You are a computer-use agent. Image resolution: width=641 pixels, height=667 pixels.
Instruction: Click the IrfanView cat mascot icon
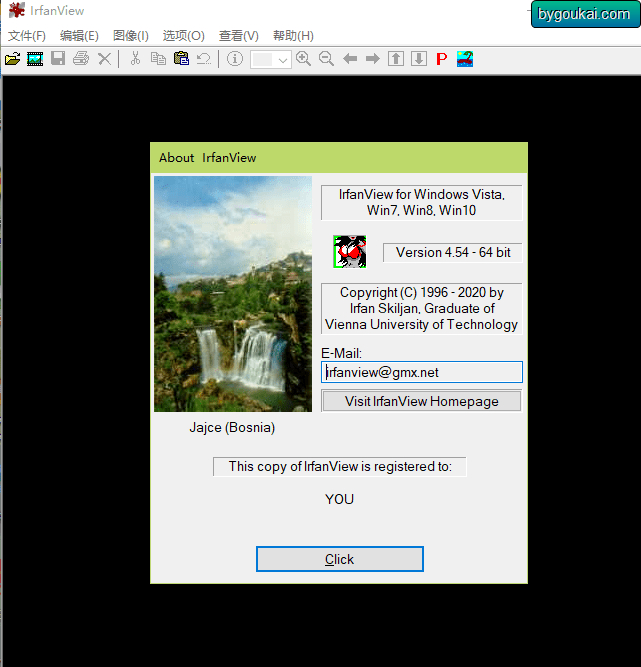tap(350, 251)
